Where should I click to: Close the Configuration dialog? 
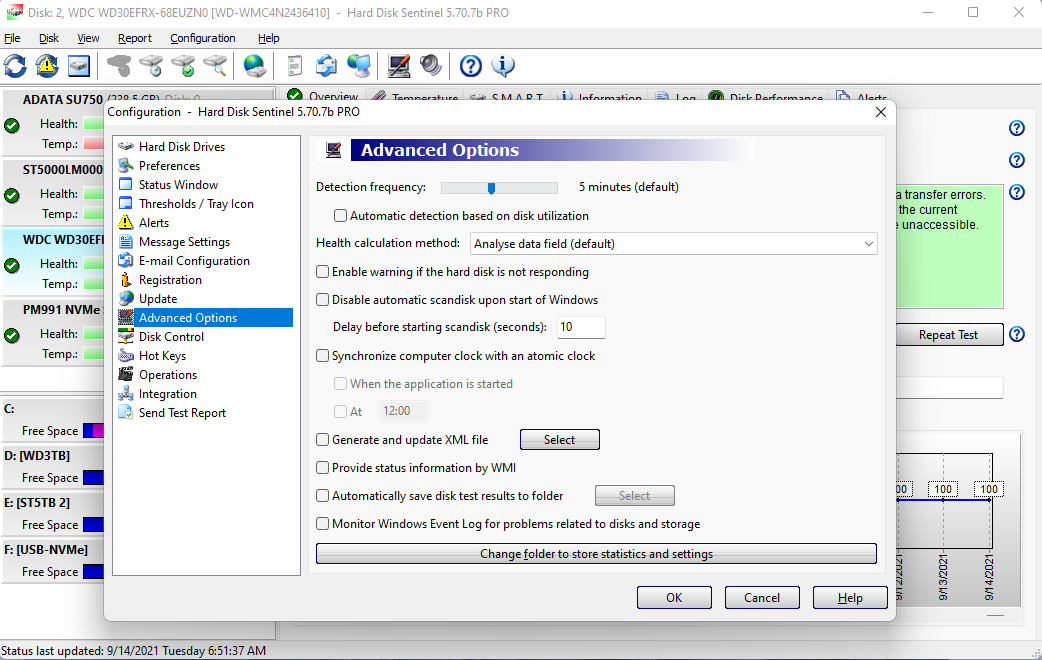coord(881,112)
